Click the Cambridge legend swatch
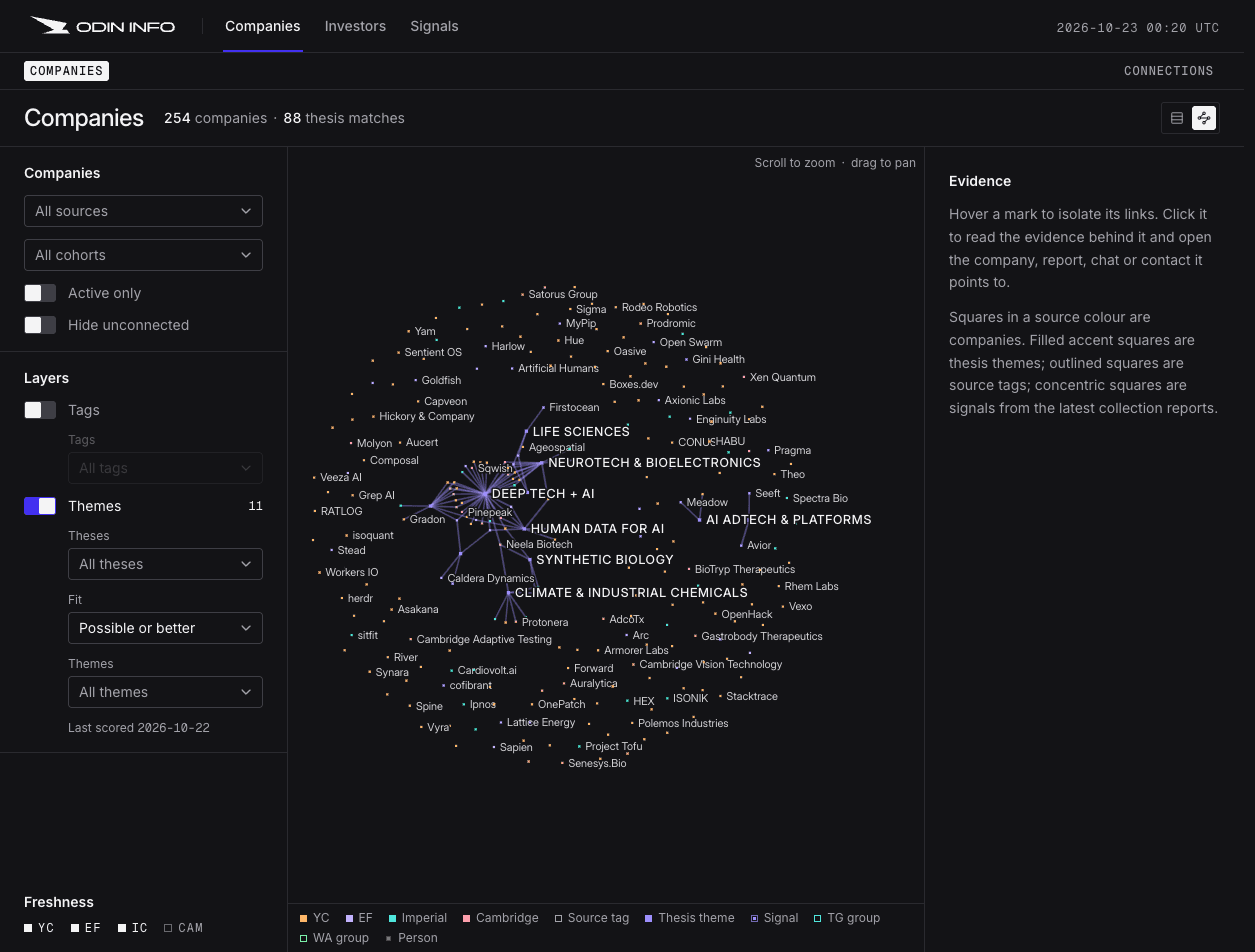This screenshot has width=1255, height=952. (x=466, y=918)
